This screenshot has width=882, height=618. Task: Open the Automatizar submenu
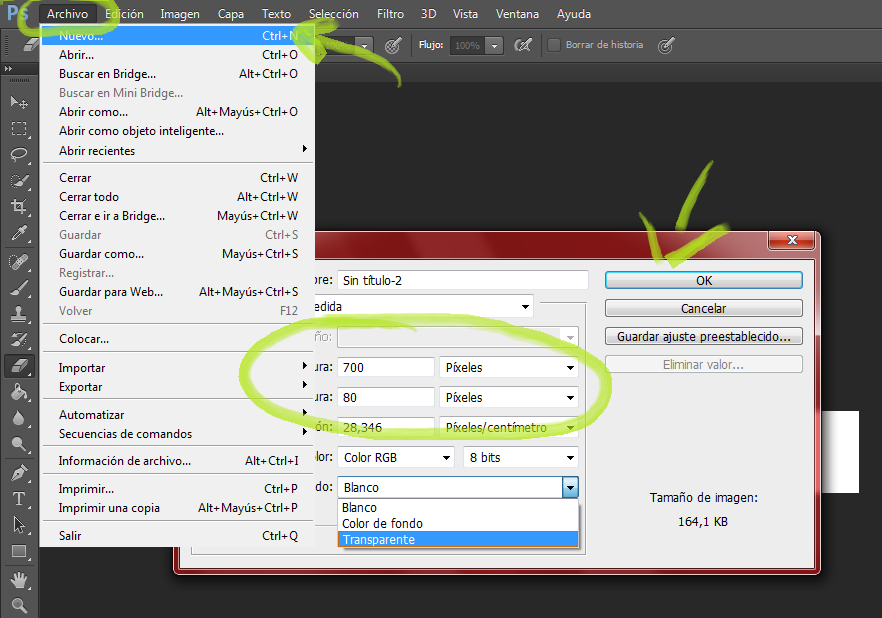pos(178,415)
